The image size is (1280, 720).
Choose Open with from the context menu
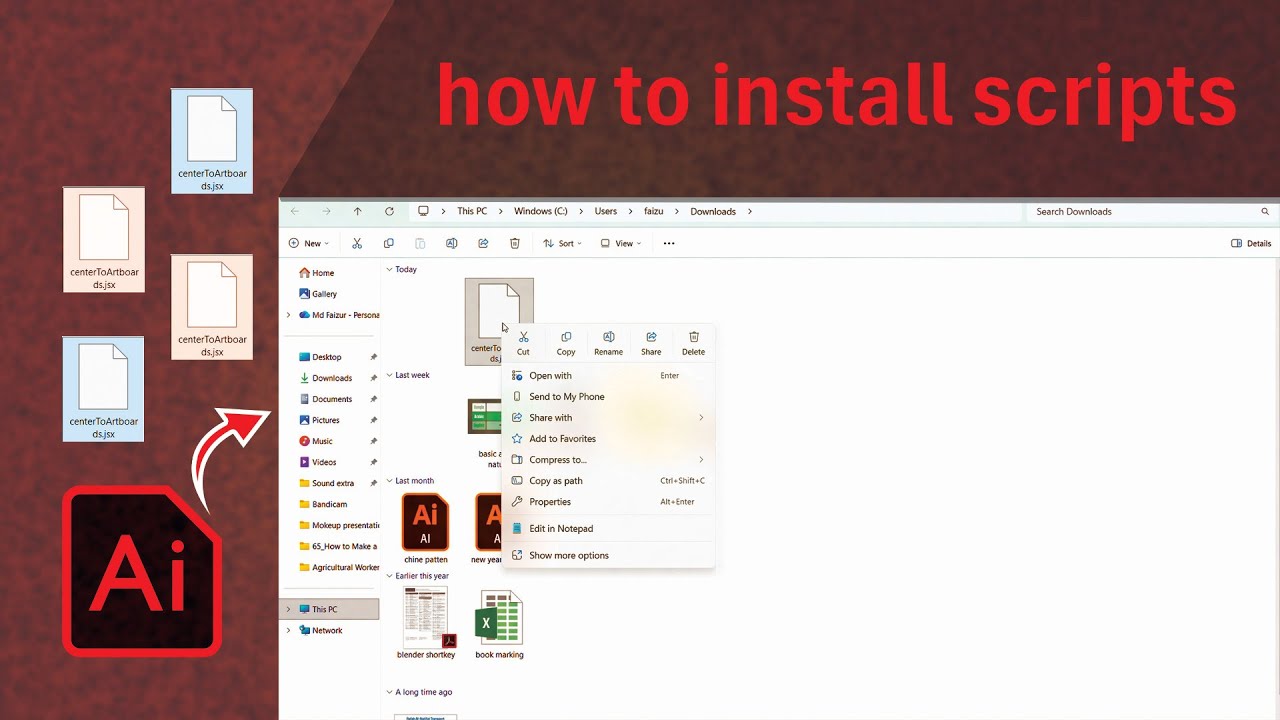coord(608,376)
